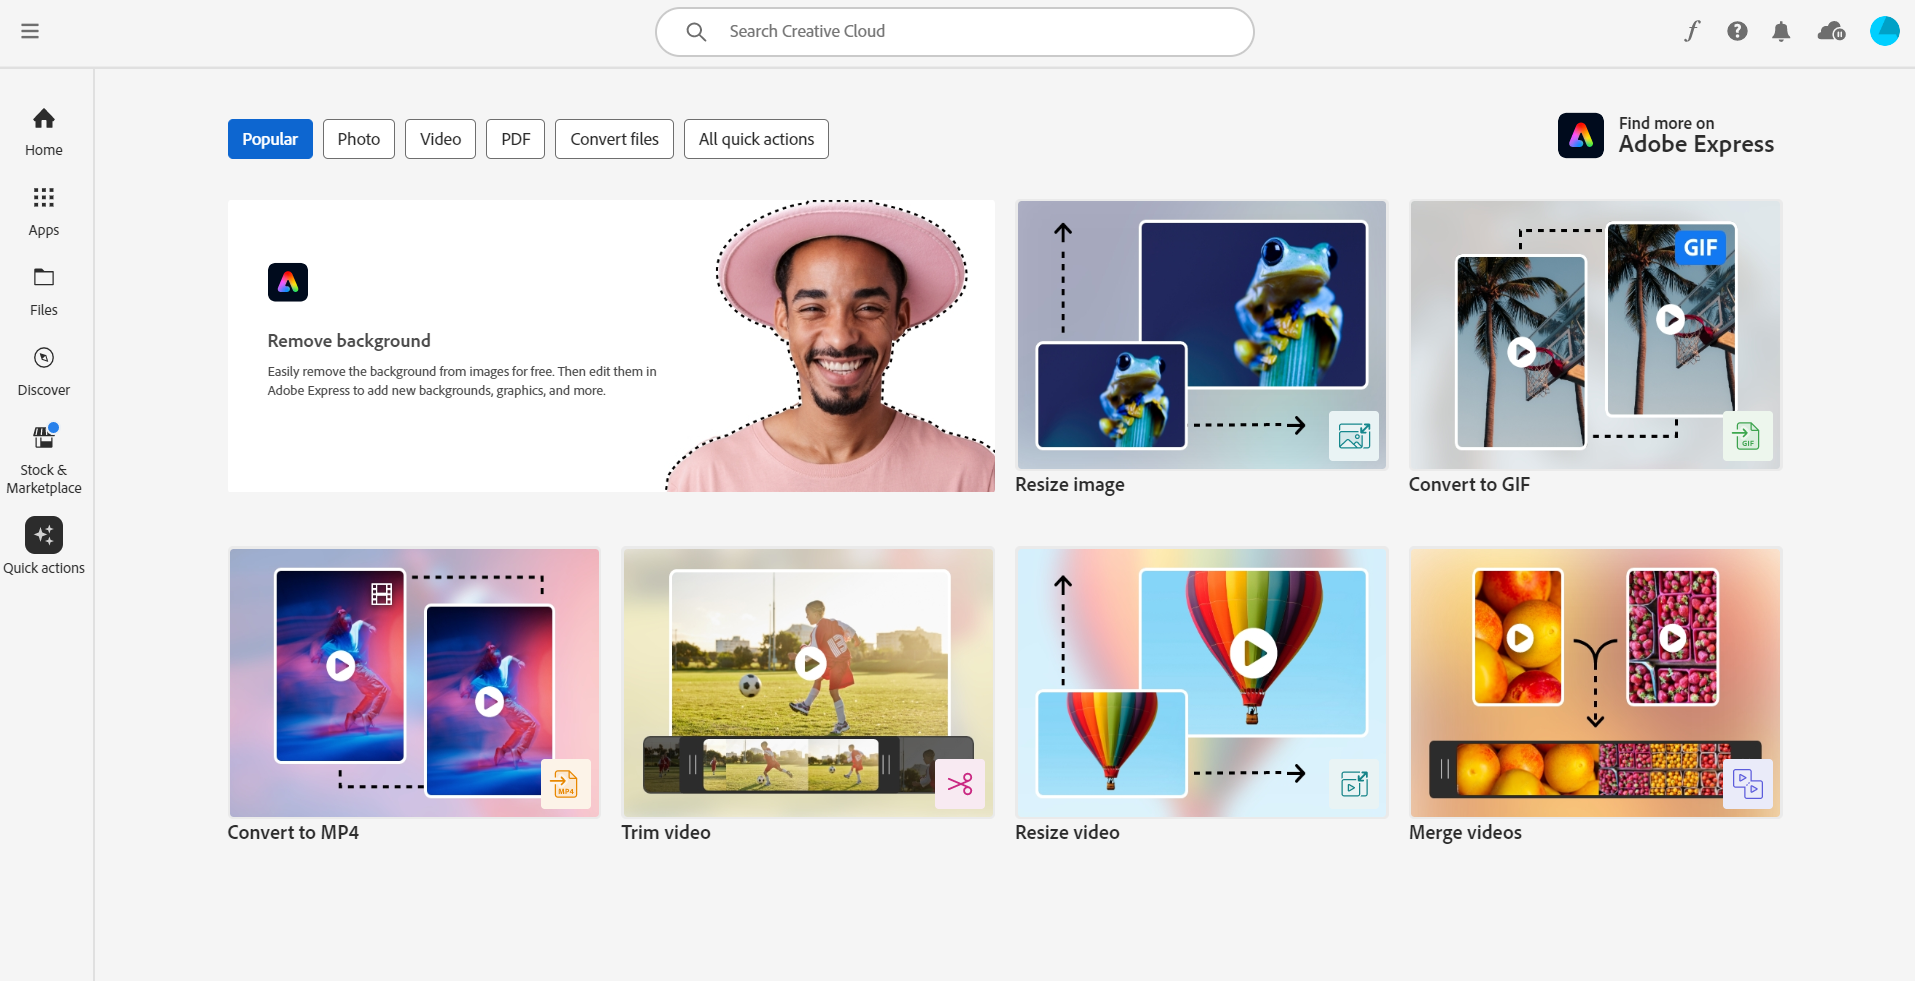Select the All quick actions tab

point(756,139)
